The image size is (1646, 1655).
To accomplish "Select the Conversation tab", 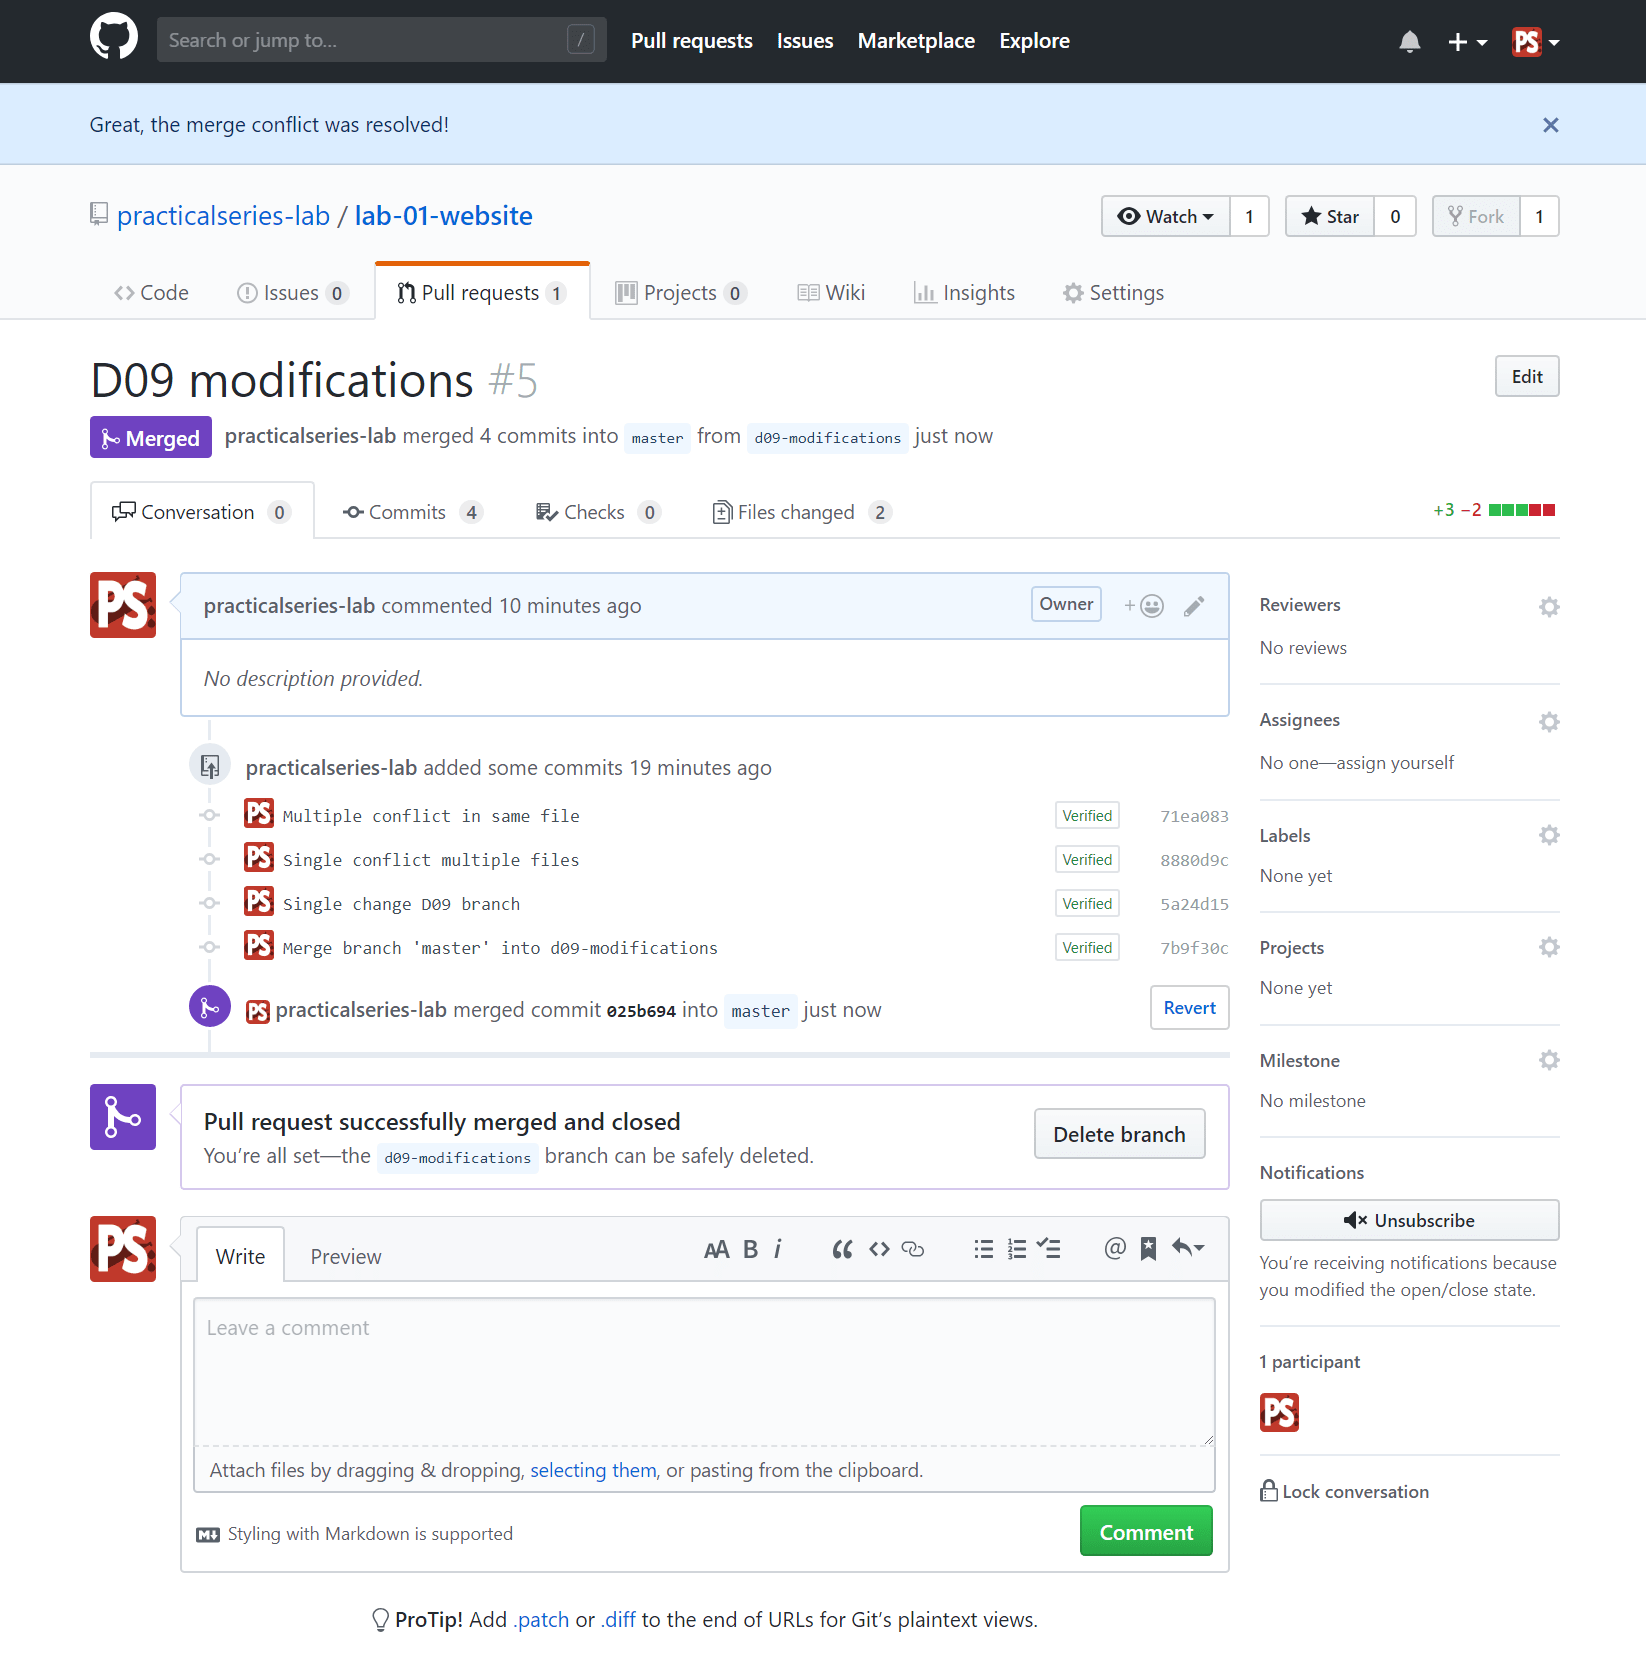I will coord(202,512).
